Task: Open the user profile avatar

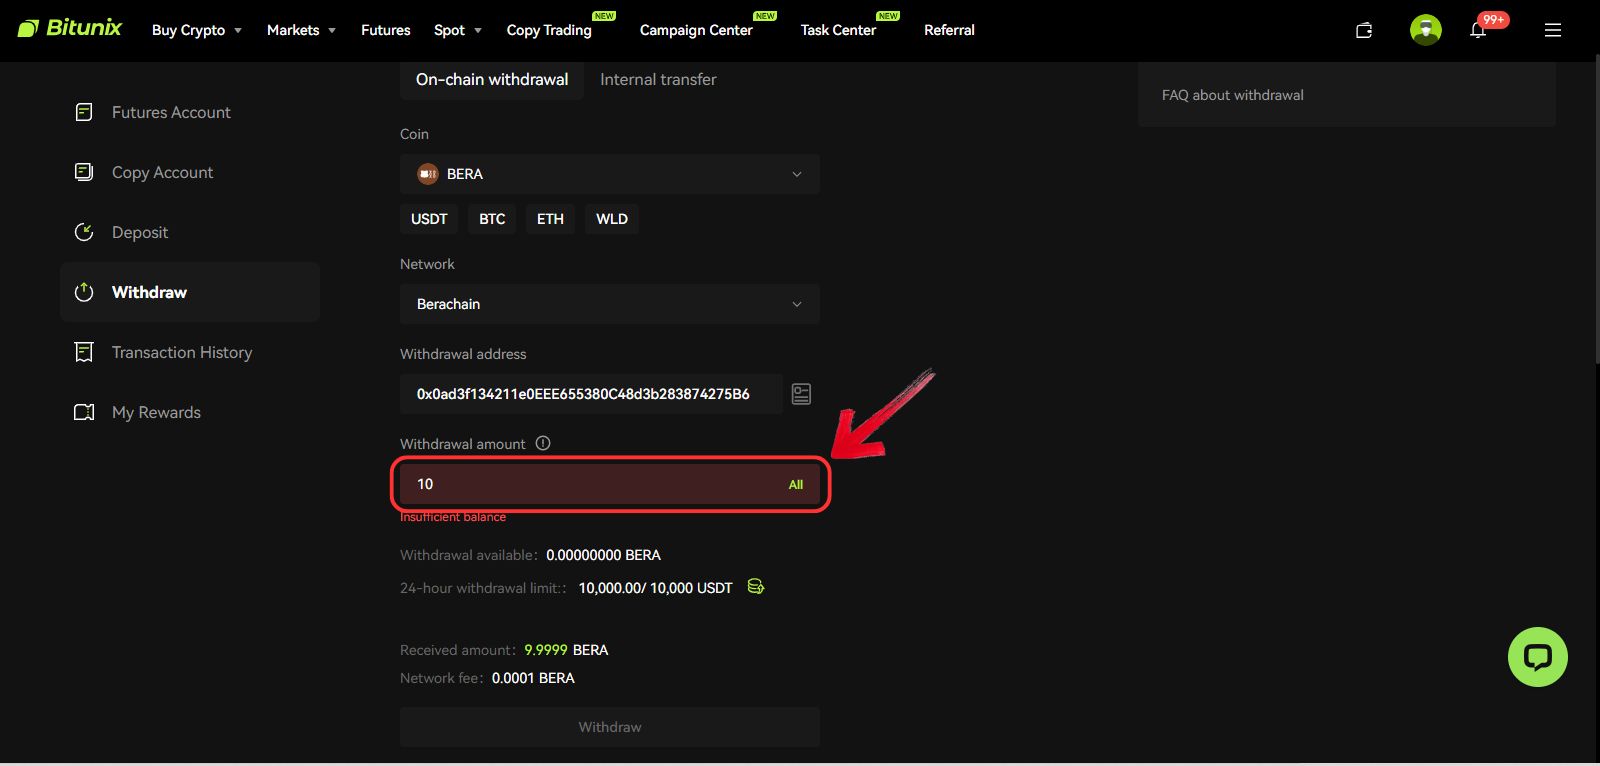Action: click(x=1426, y=30)
